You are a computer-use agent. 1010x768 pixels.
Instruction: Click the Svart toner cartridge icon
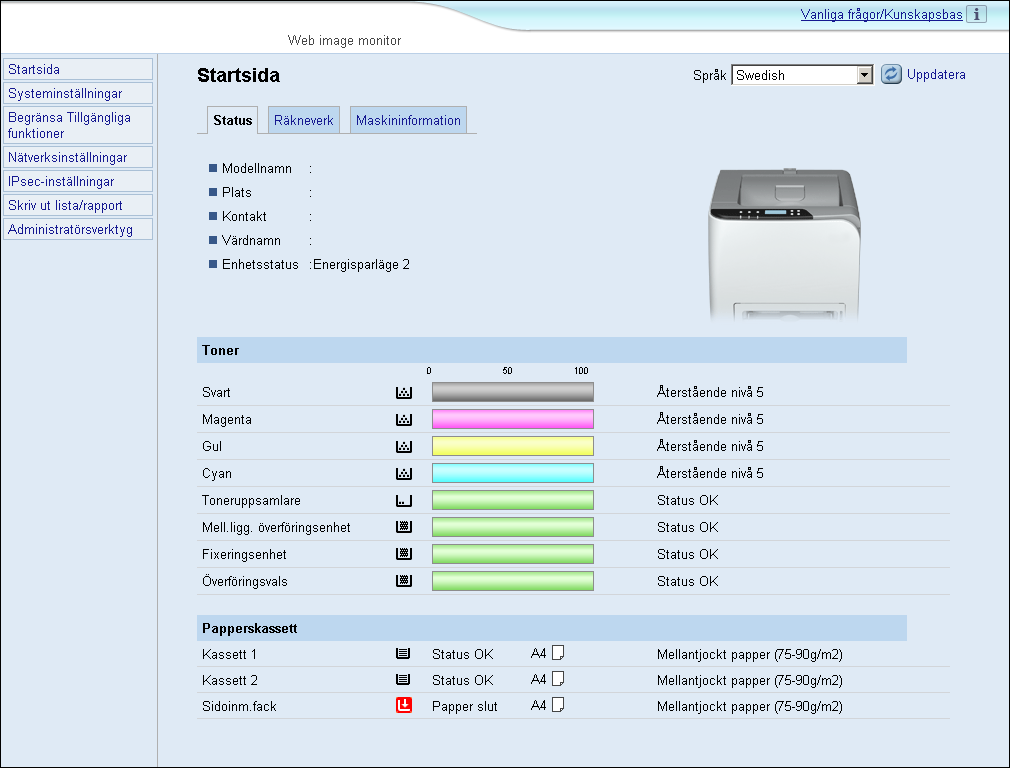(x=404, y=392)
